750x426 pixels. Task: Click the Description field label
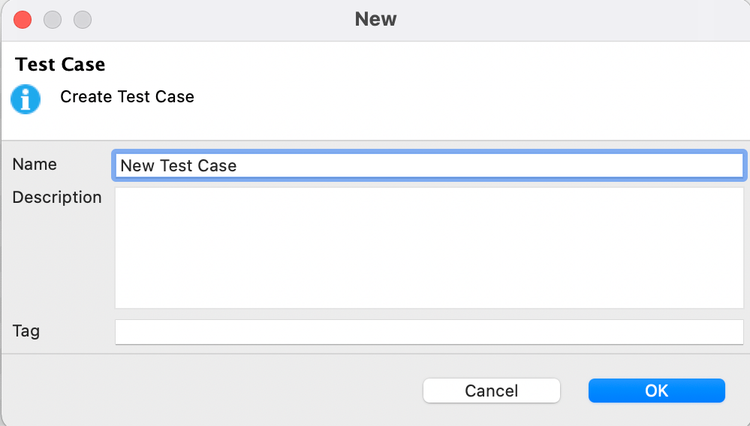(57, 197)
